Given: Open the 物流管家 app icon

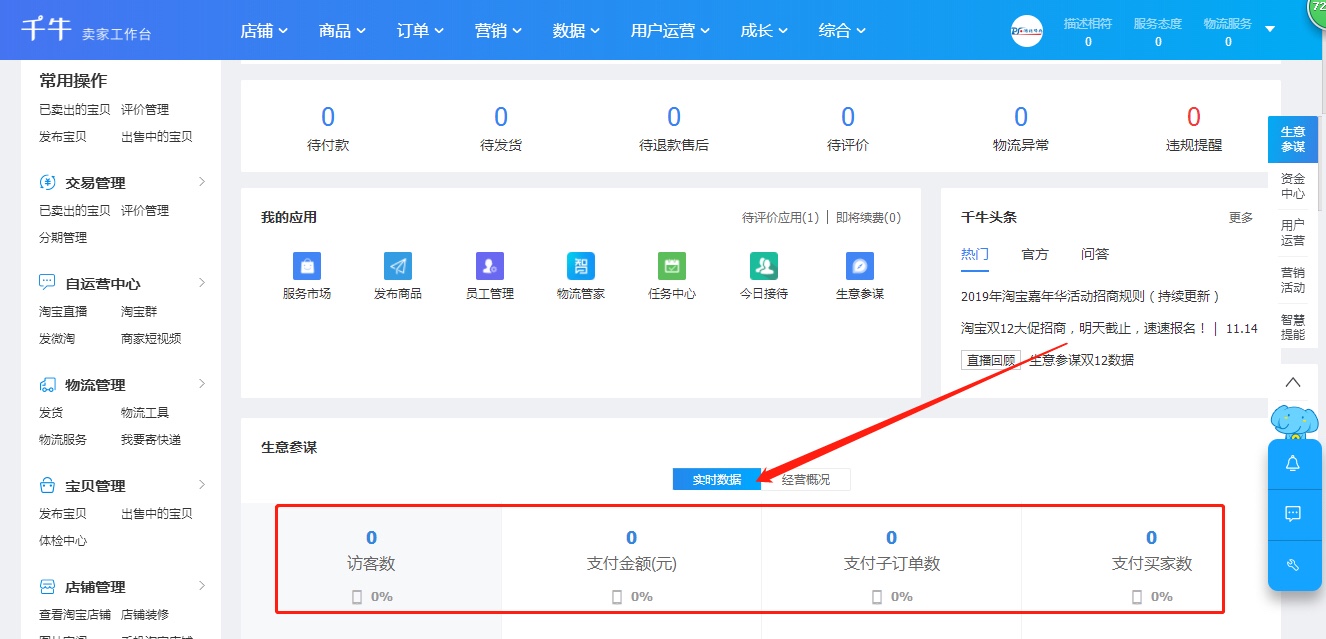Looking at the screenshot, I should [x=581, y=266].
